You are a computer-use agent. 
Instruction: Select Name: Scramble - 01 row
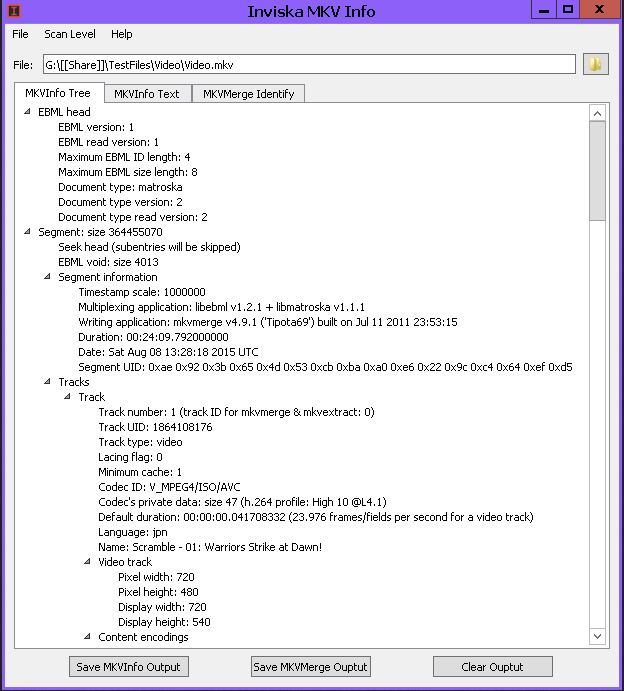[210, 546]
